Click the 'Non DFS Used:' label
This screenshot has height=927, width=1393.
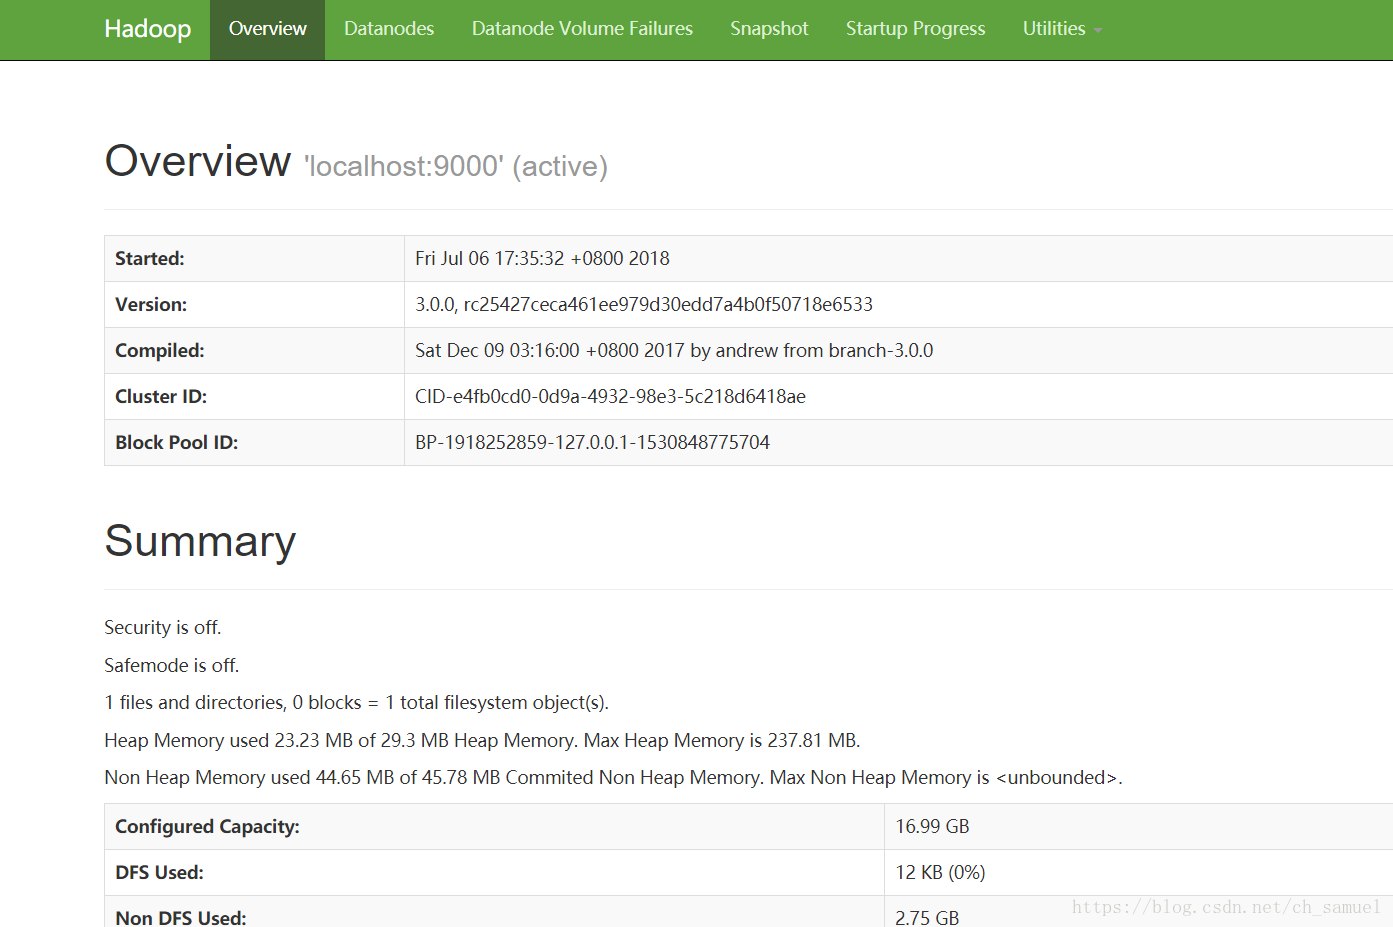point(181,917)
